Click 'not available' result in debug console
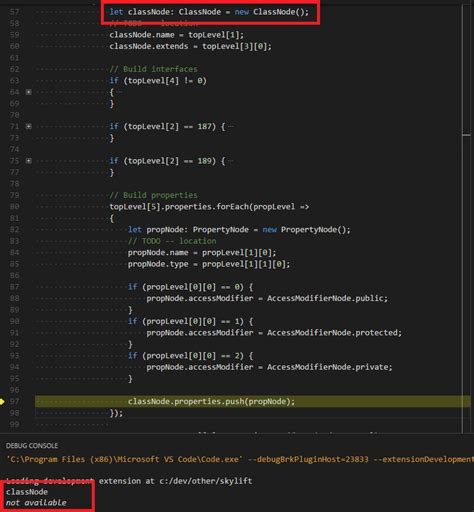Screen dimensions: 474x512 (x=36, y=503)
